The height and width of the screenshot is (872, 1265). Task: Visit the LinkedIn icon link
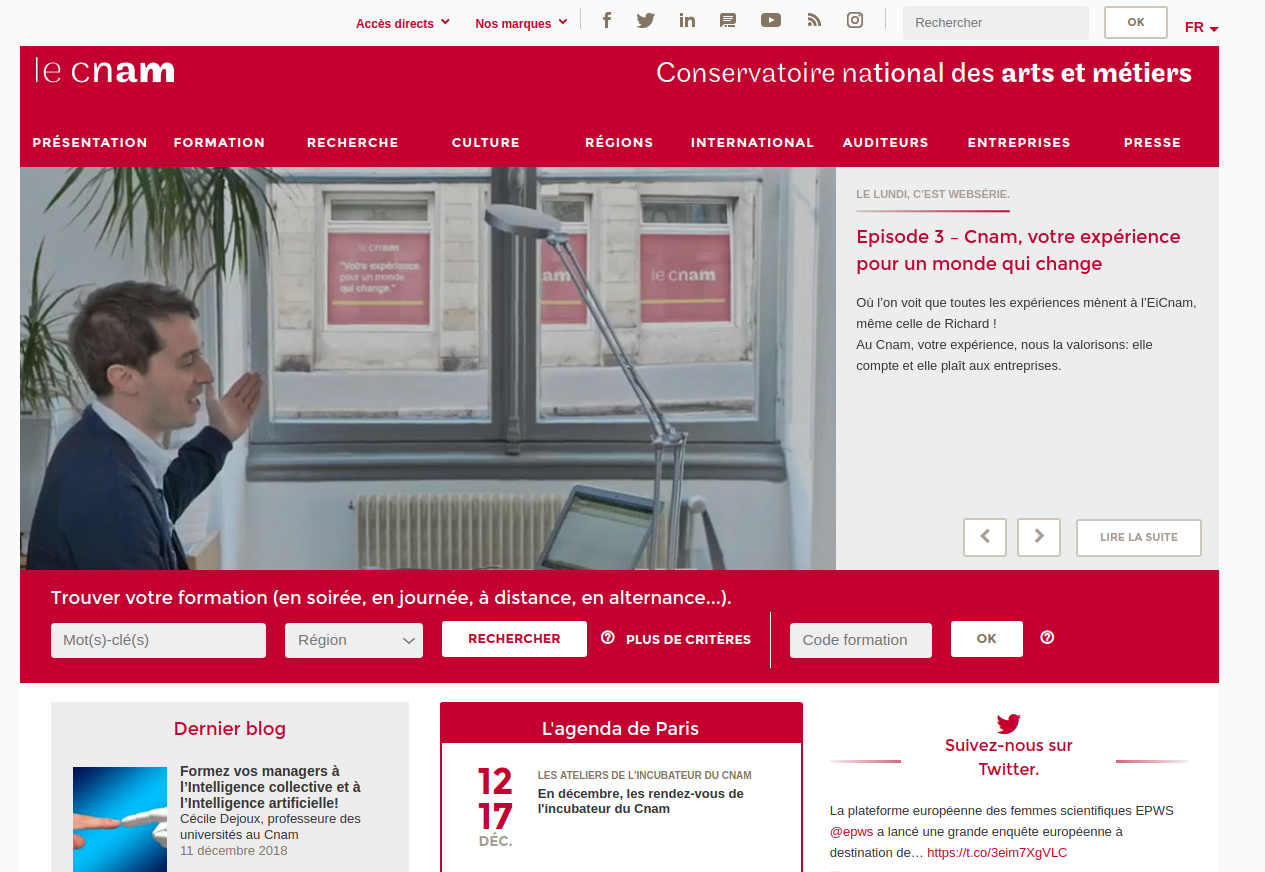coord(687,20)
